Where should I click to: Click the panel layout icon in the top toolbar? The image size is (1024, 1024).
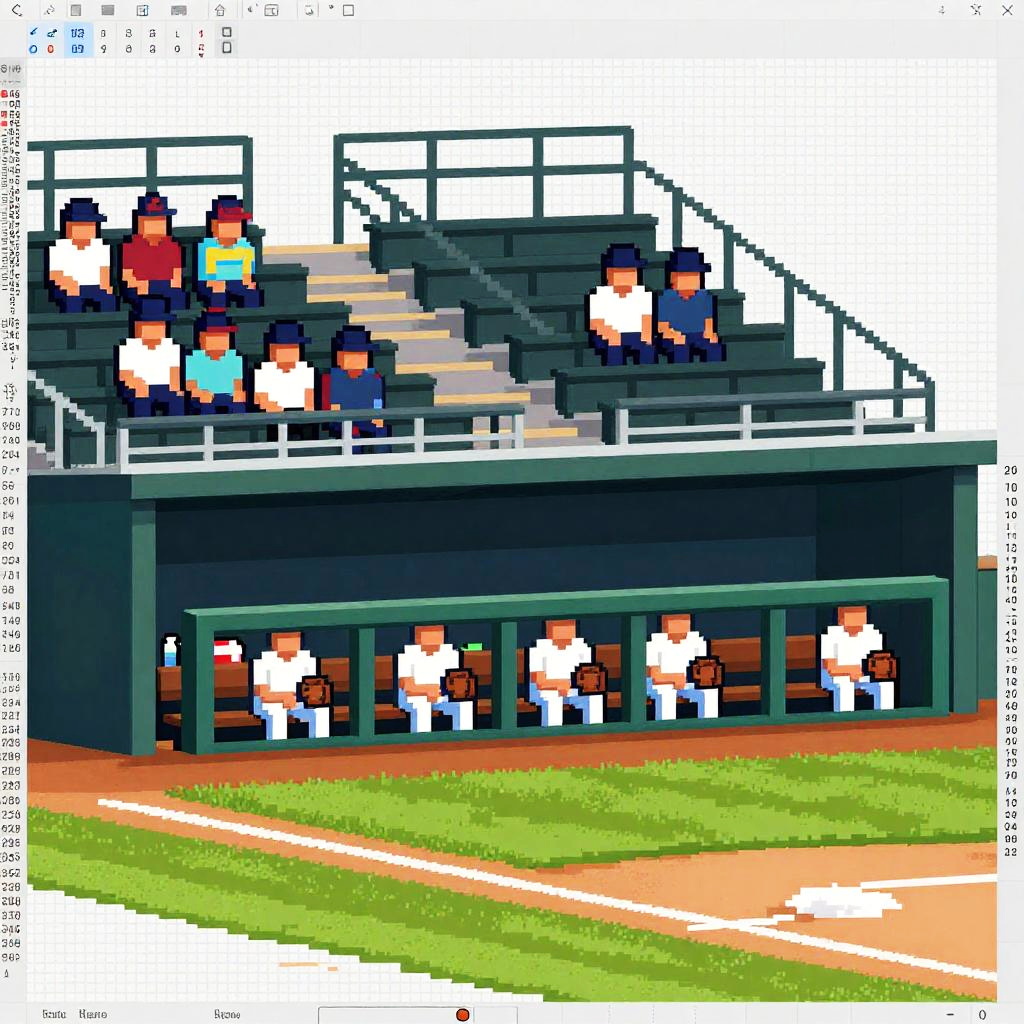[142, 11]
